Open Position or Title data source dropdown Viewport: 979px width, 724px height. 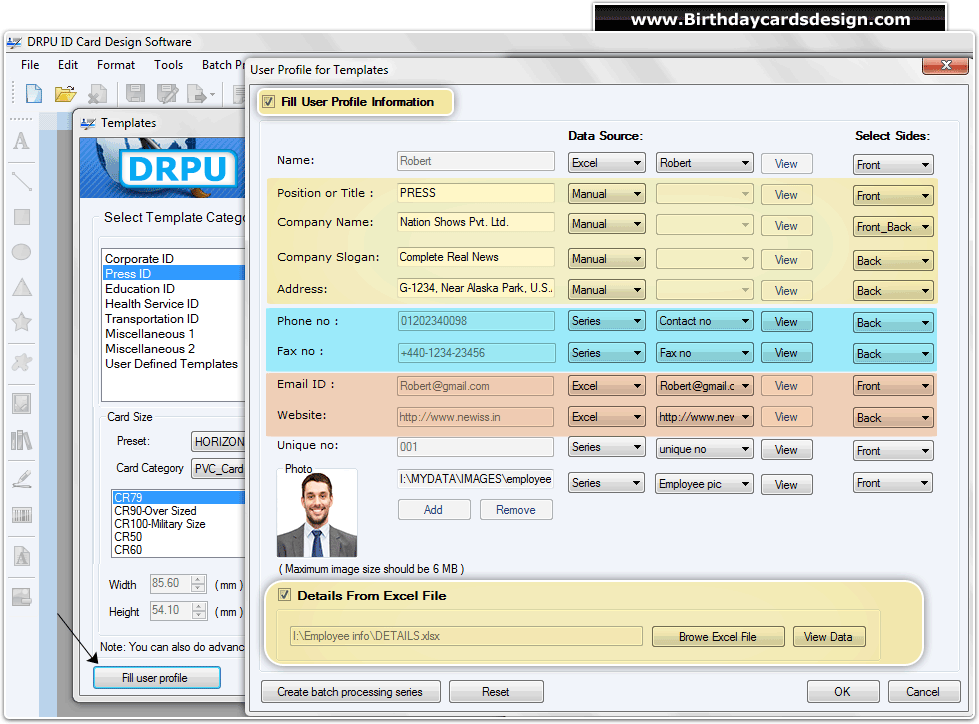click(606, 194)
